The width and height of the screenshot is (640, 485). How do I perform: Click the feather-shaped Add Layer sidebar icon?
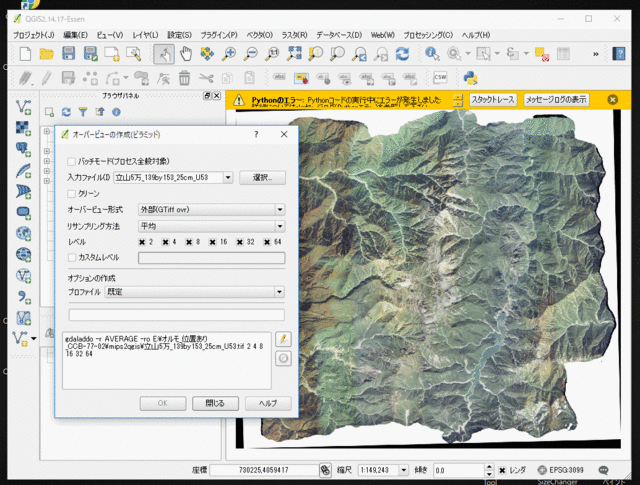[x=23, y=171]
